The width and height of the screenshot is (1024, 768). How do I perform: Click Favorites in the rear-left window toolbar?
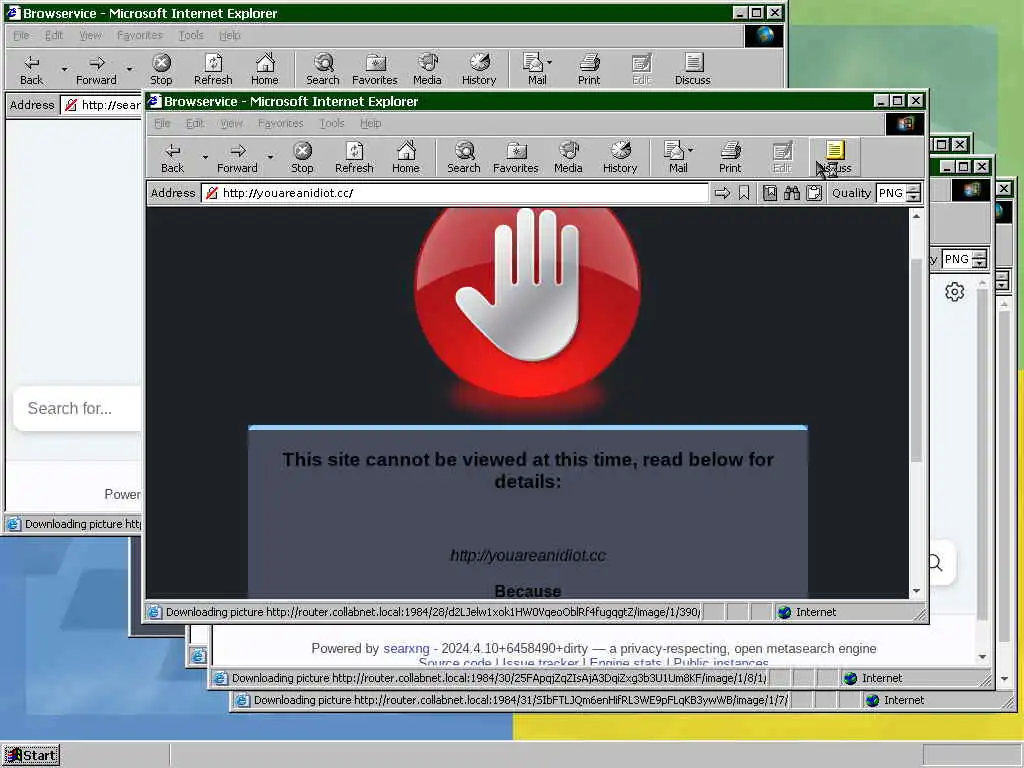pos(374,70)
